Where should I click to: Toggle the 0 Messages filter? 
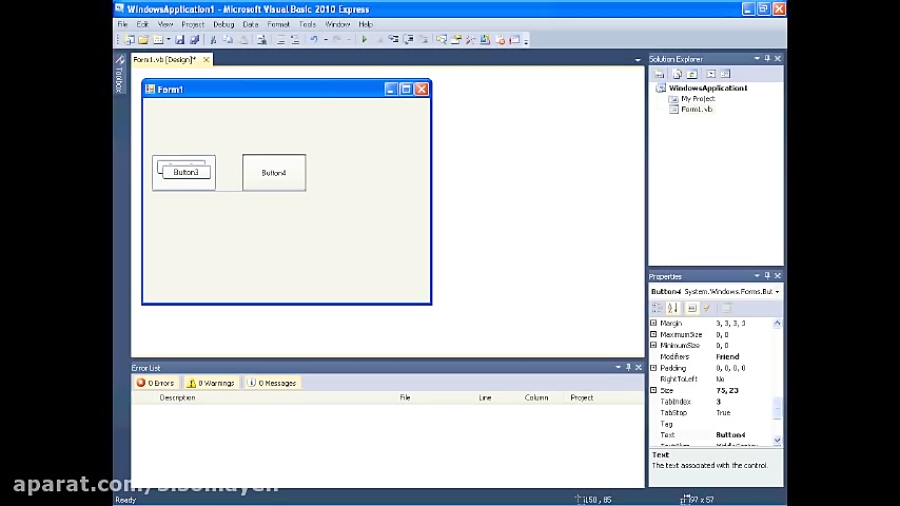coord(272,383)
